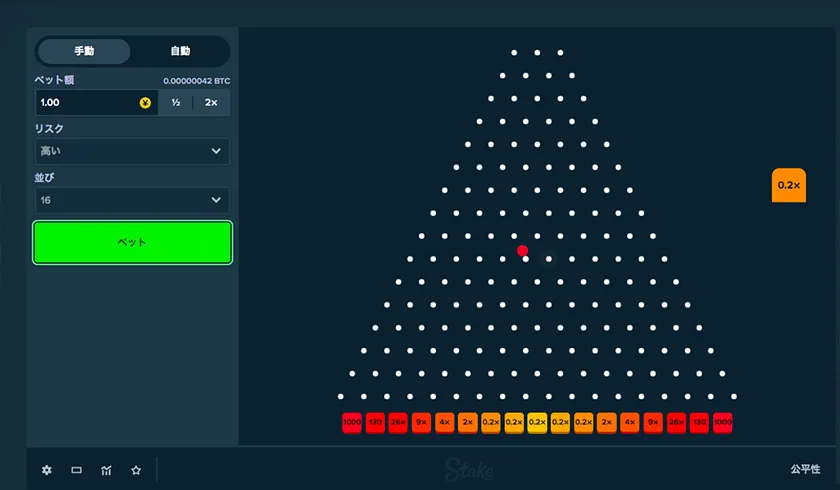Switch to the 自動 auto tab

(x=181, y=51)
